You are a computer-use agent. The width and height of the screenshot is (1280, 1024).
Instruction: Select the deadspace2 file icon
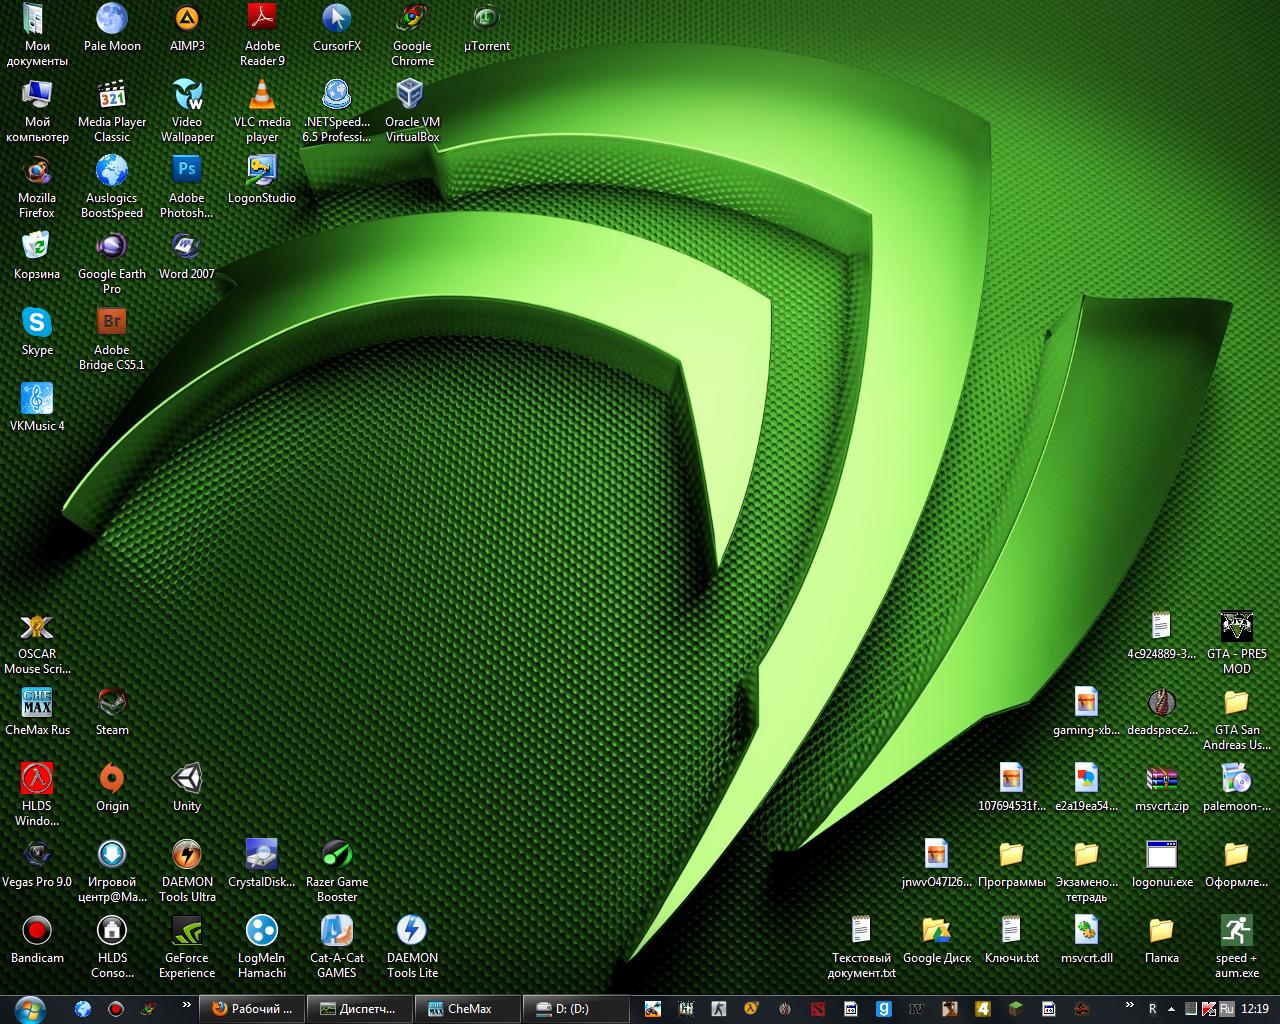coord(1162,712)
